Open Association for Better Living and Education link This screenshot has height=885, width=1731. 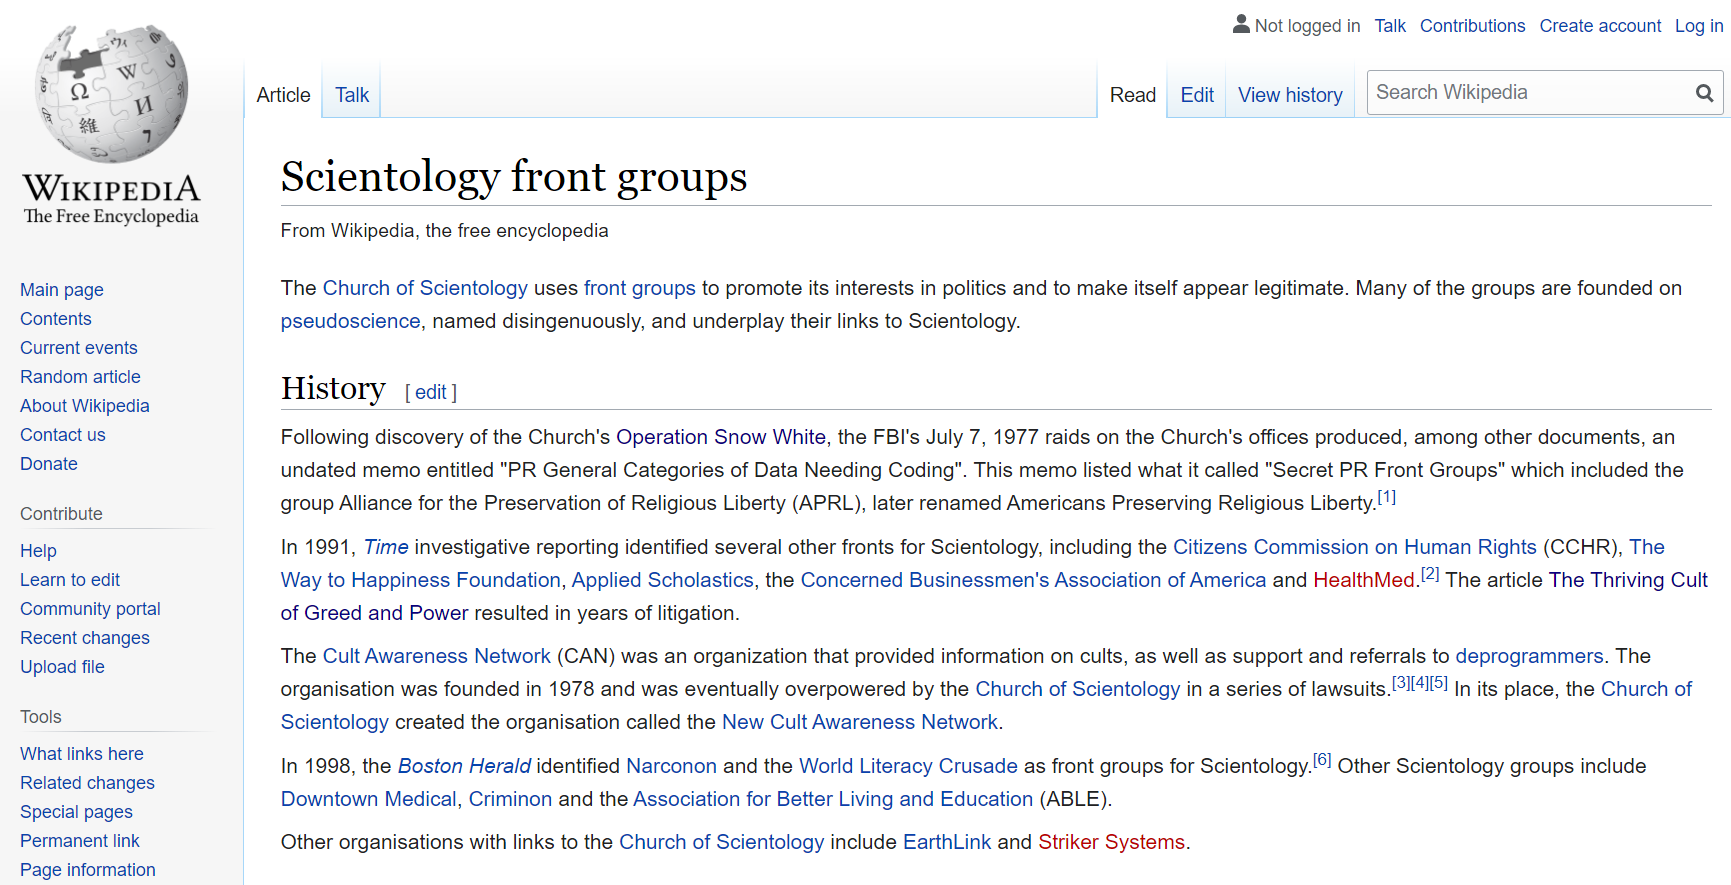(x=833, y=799)
